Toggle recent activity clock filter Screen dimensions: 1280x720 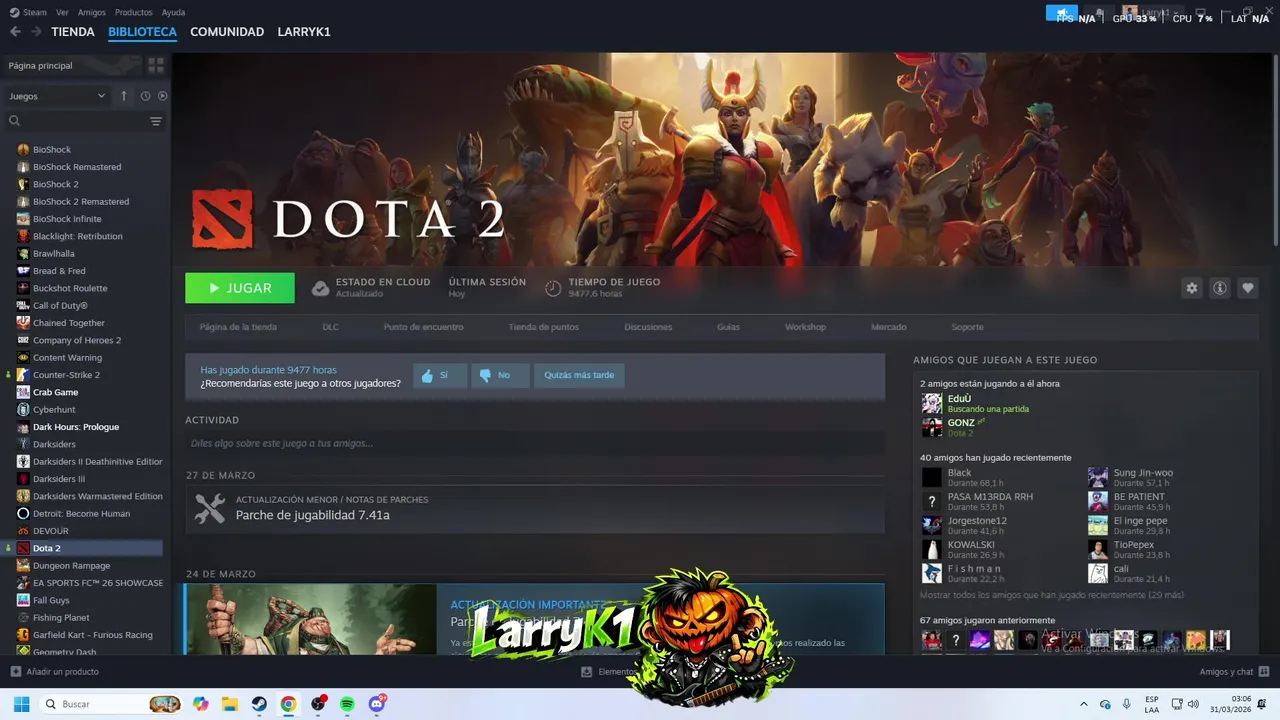pyautogui.click(x=145, y=96)
